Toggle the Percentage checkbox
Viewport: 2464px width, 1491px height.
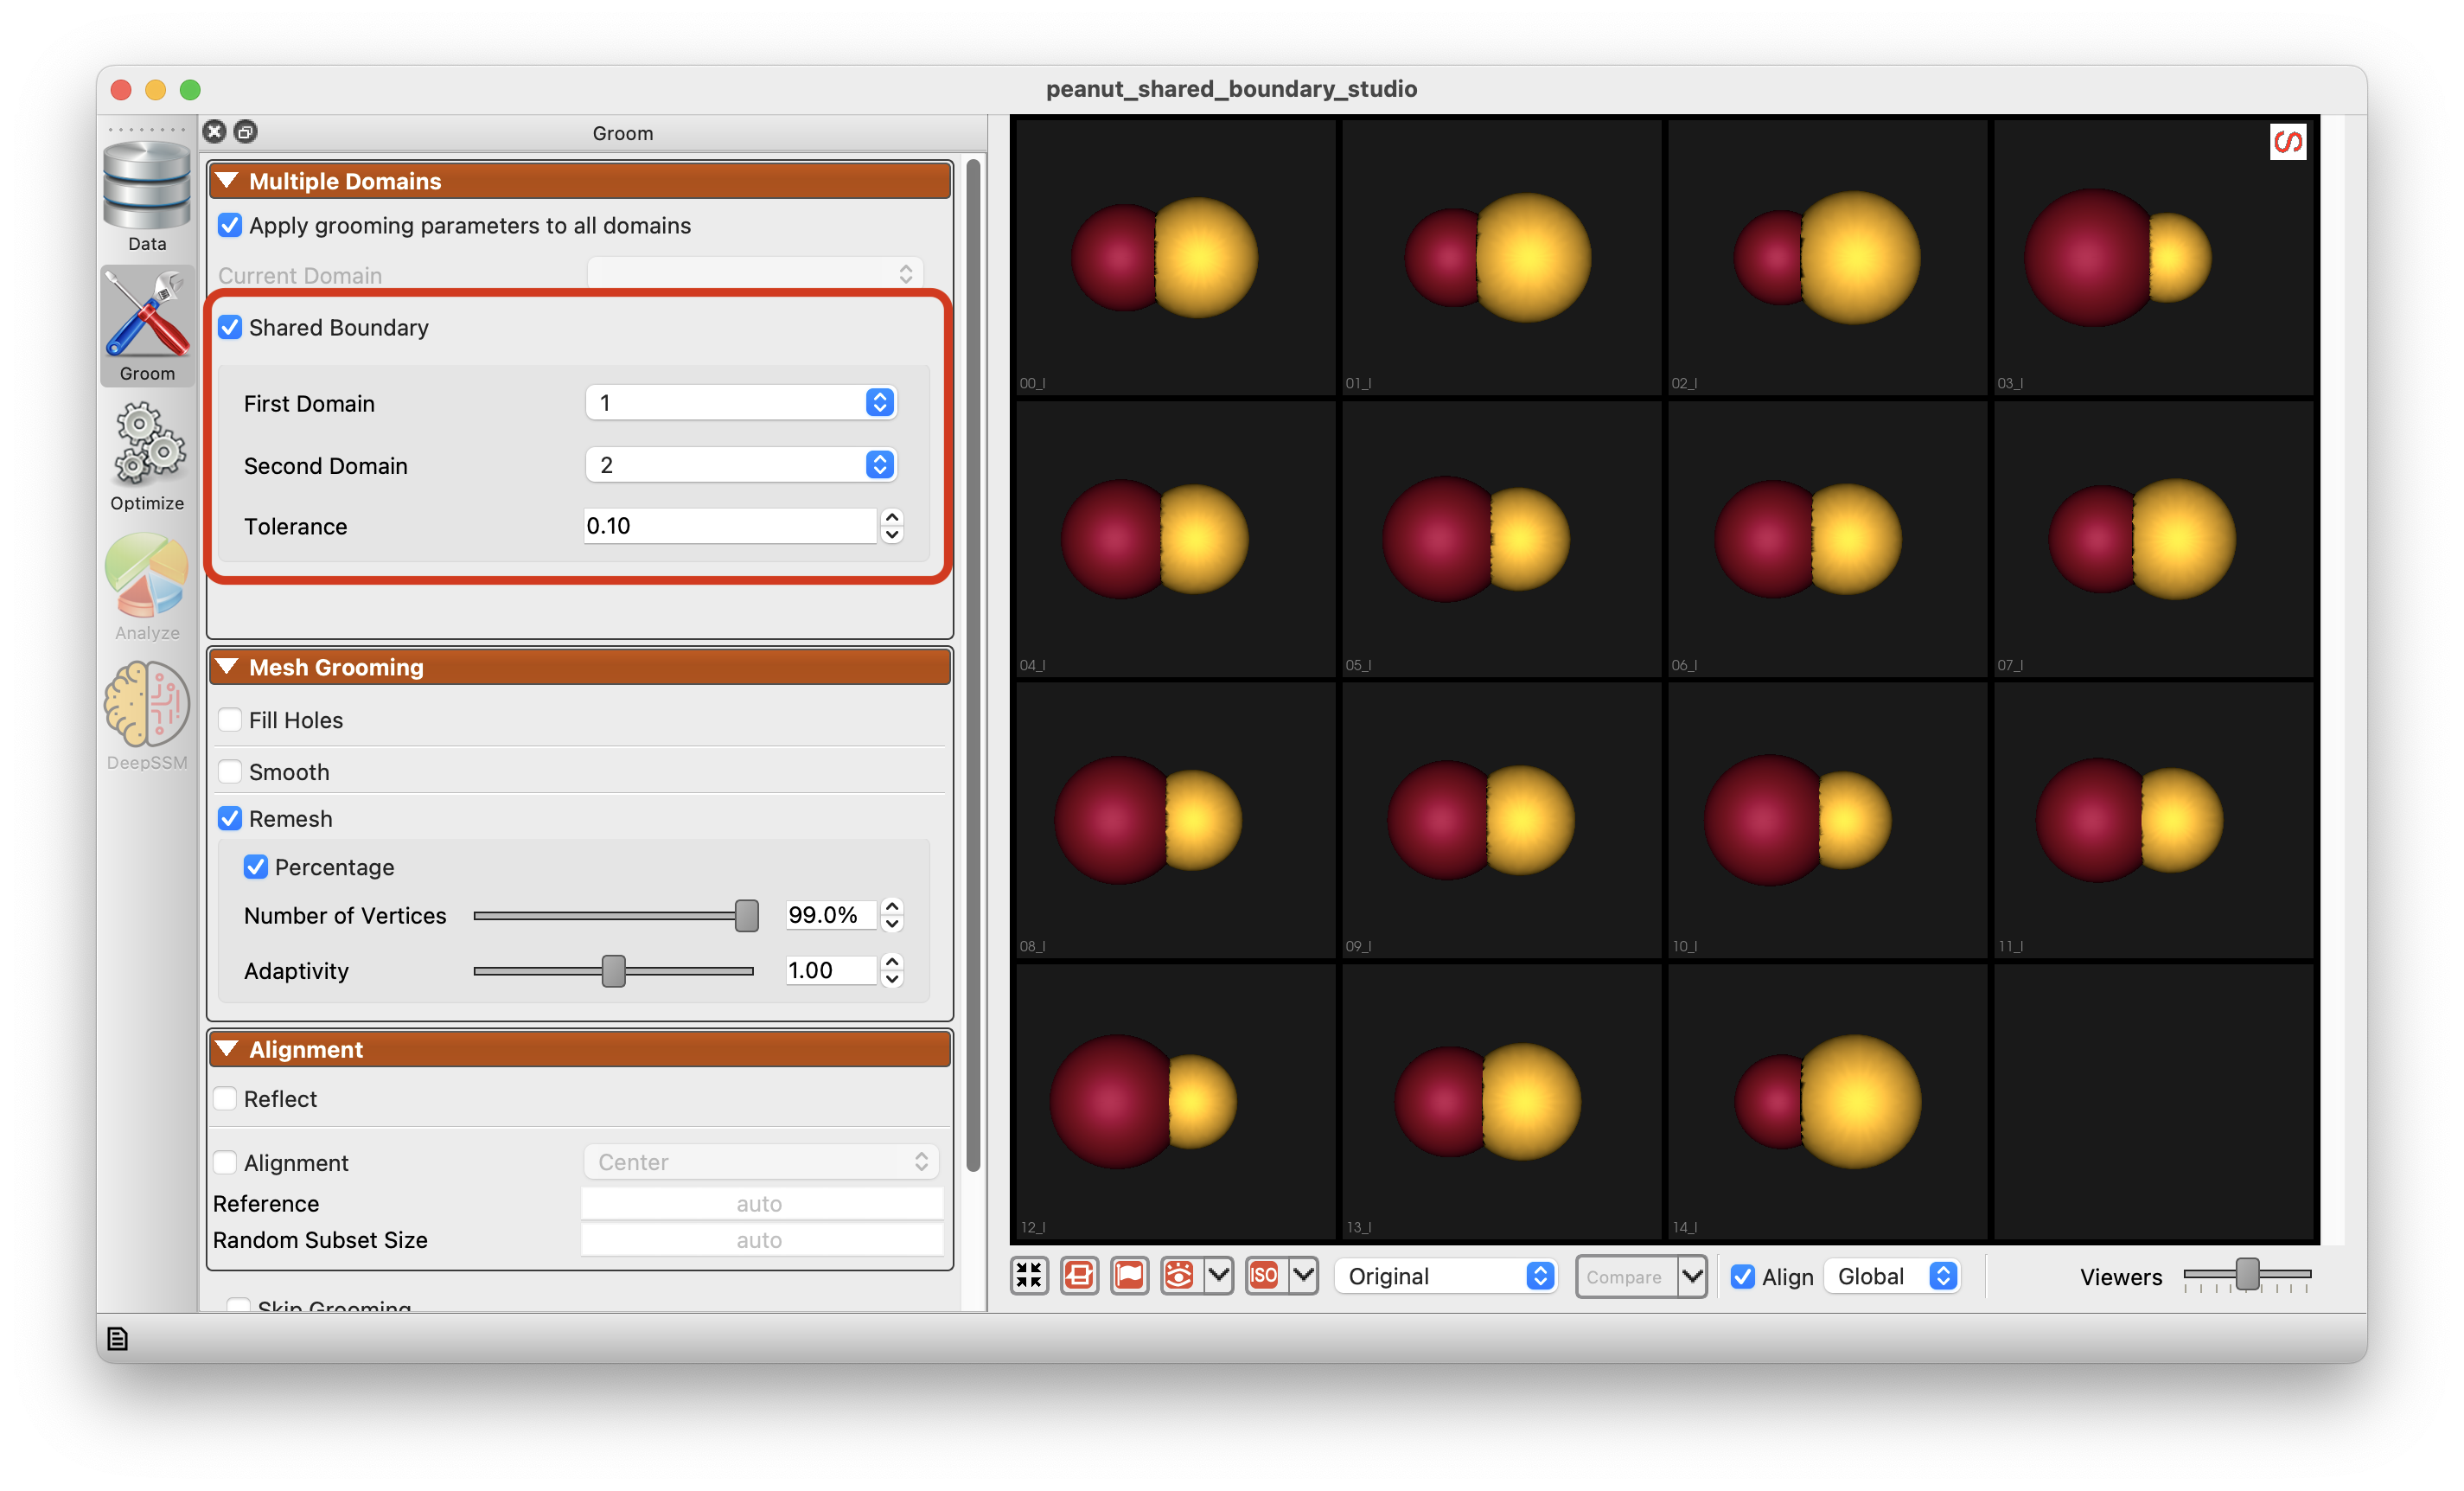click(x=256, y=867)
